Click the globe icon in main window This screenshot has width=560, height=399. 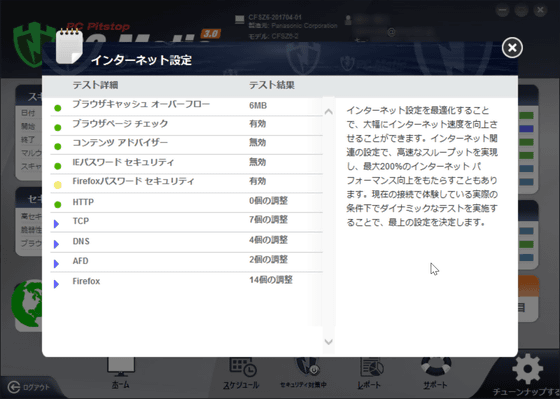pyautogui.click(x=26, y=303)
